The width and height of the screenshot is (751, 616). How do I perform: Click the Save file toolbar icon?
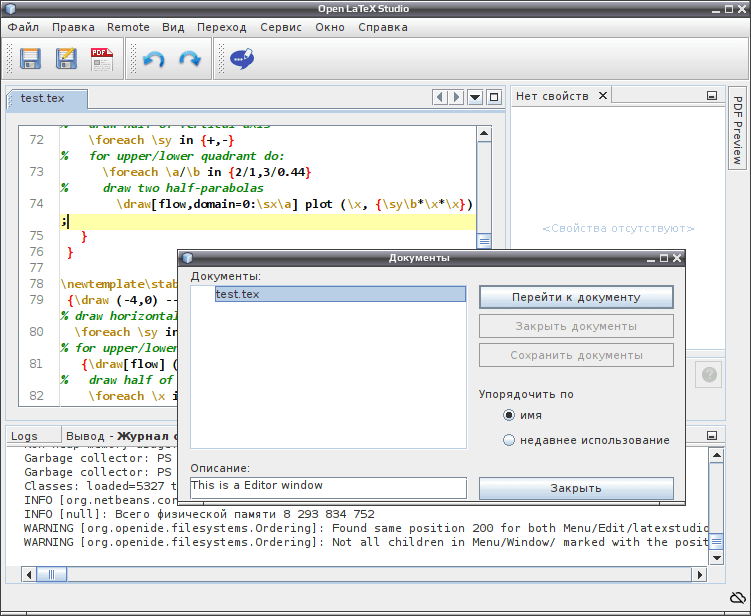pyautogui.click(x=30, y=59)
